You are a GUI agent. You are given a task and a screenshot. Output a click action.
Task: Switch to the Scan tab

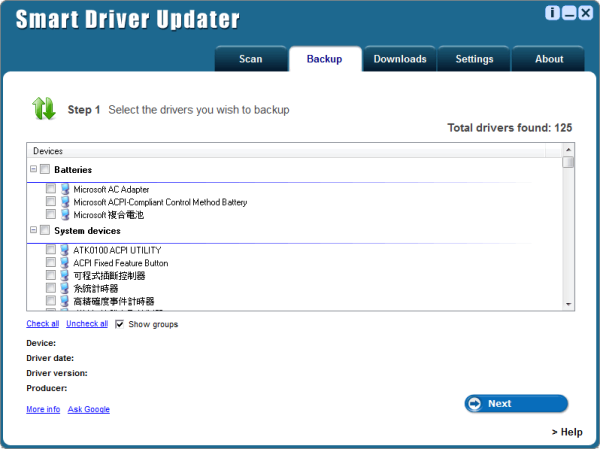(251, 59)
